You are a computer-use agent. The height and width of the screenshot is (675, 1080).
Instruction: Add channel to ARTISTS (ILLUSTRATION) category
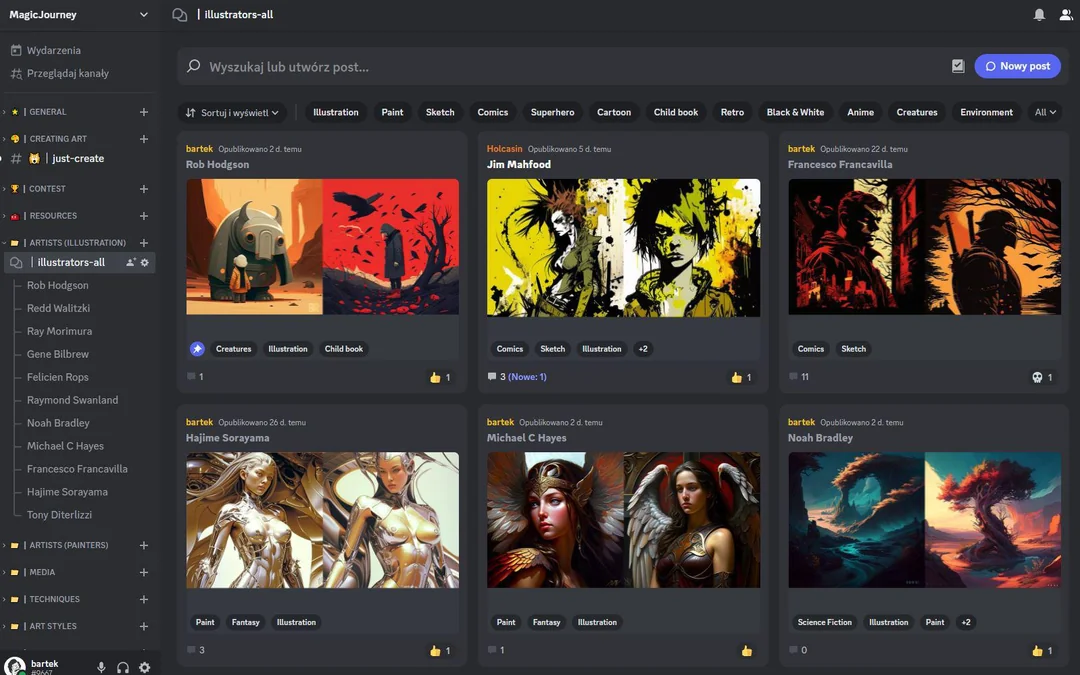coord(144,242)
